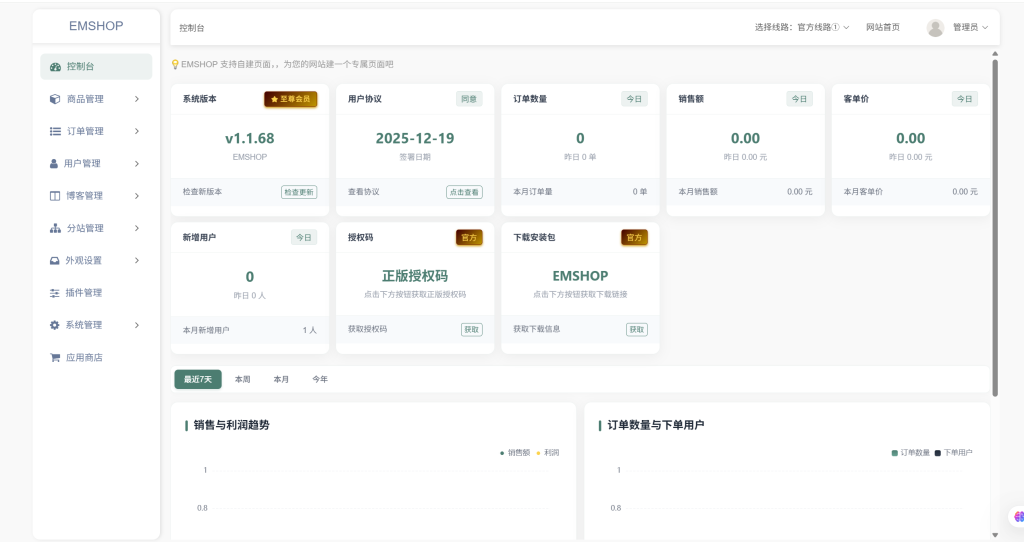Click the date 2025-12-19

(x=415, y=138)
